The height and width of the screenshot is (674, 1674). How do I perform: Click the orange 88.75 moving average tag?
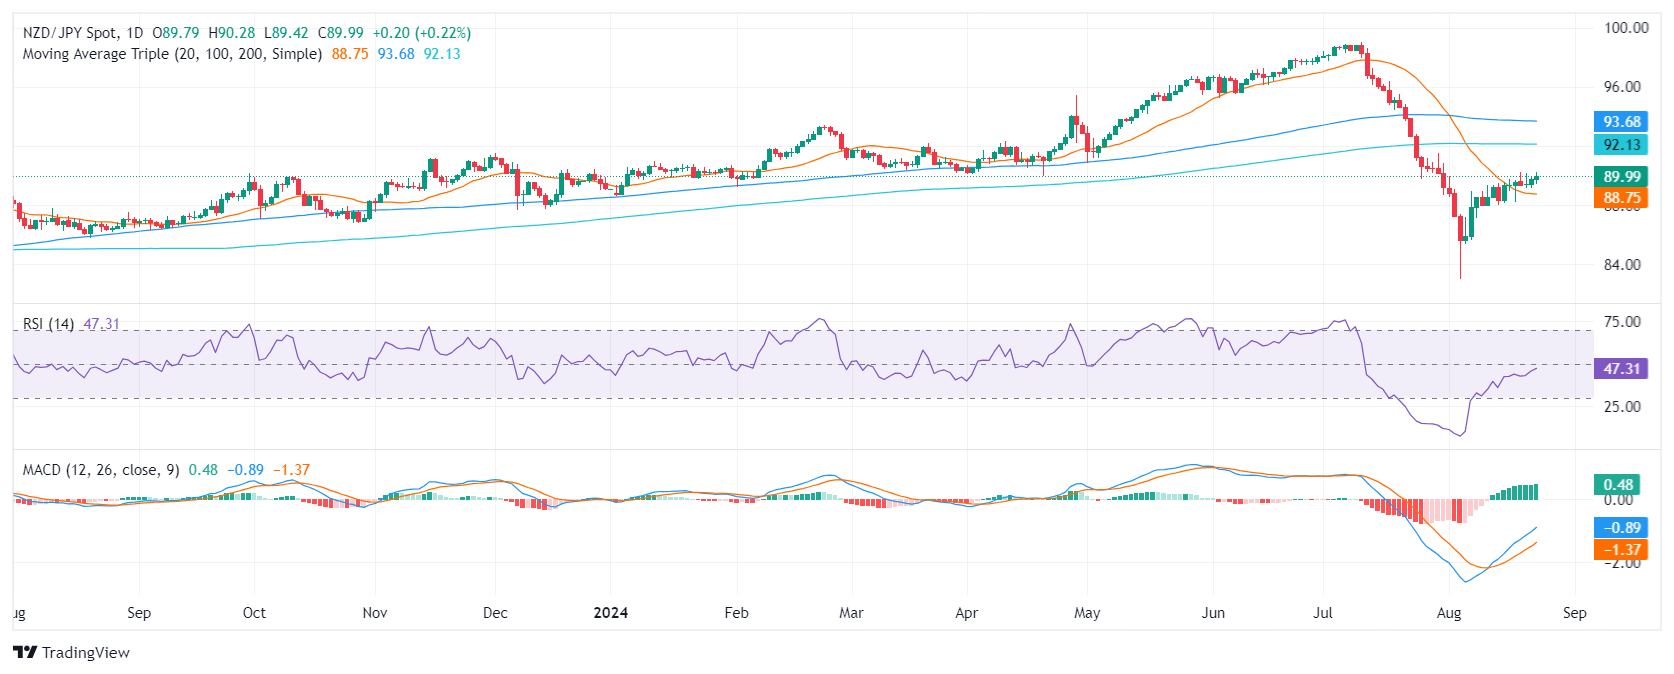(x=1622, y=198)
